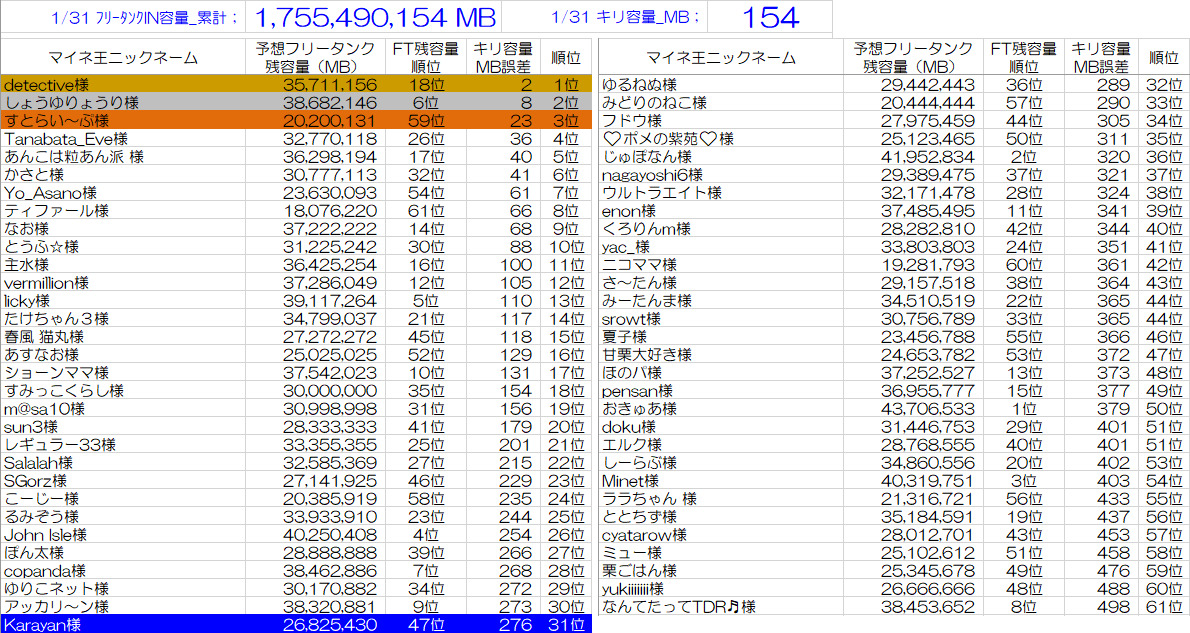1190x633 pixels.
Task: Click the Minet様 nickname cell
Action: [631, 480]
